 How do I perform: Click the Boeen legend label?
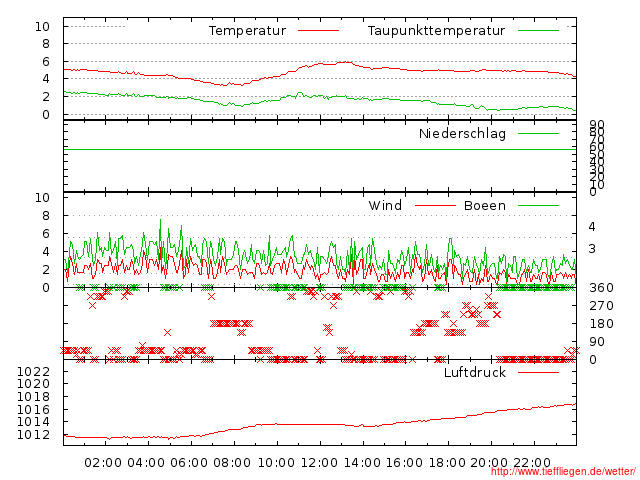click(485, 205)
